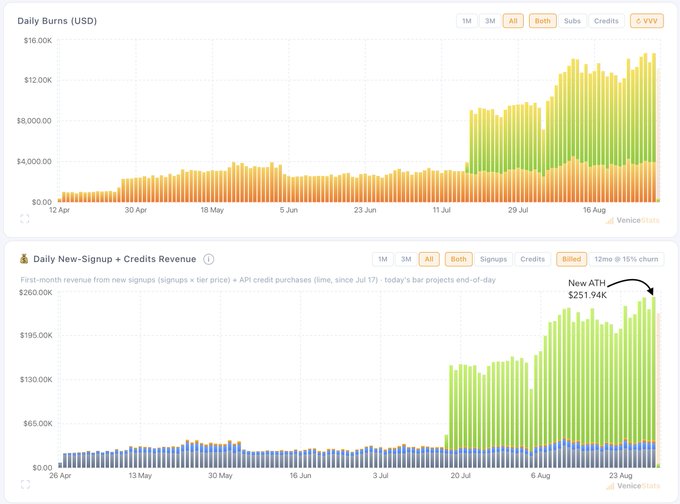Click the 30 May date label
Image resolution: width=680 pixels, height=504 pixels.
pyautogui.click(x=220, y=475)
